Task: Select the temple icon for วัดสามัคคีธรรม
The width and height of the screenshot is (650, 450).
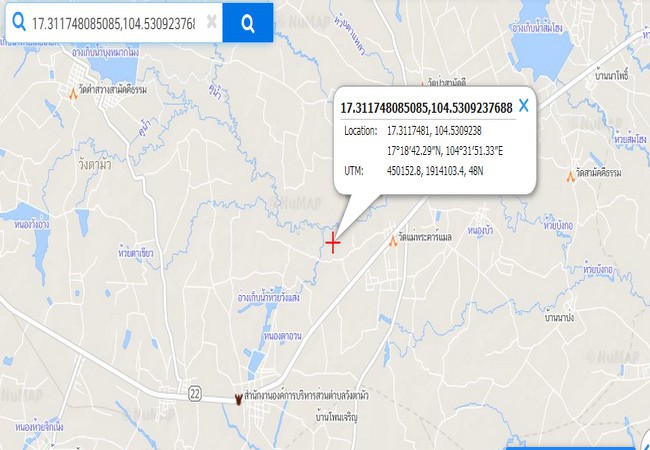Action: pos(570,177)
